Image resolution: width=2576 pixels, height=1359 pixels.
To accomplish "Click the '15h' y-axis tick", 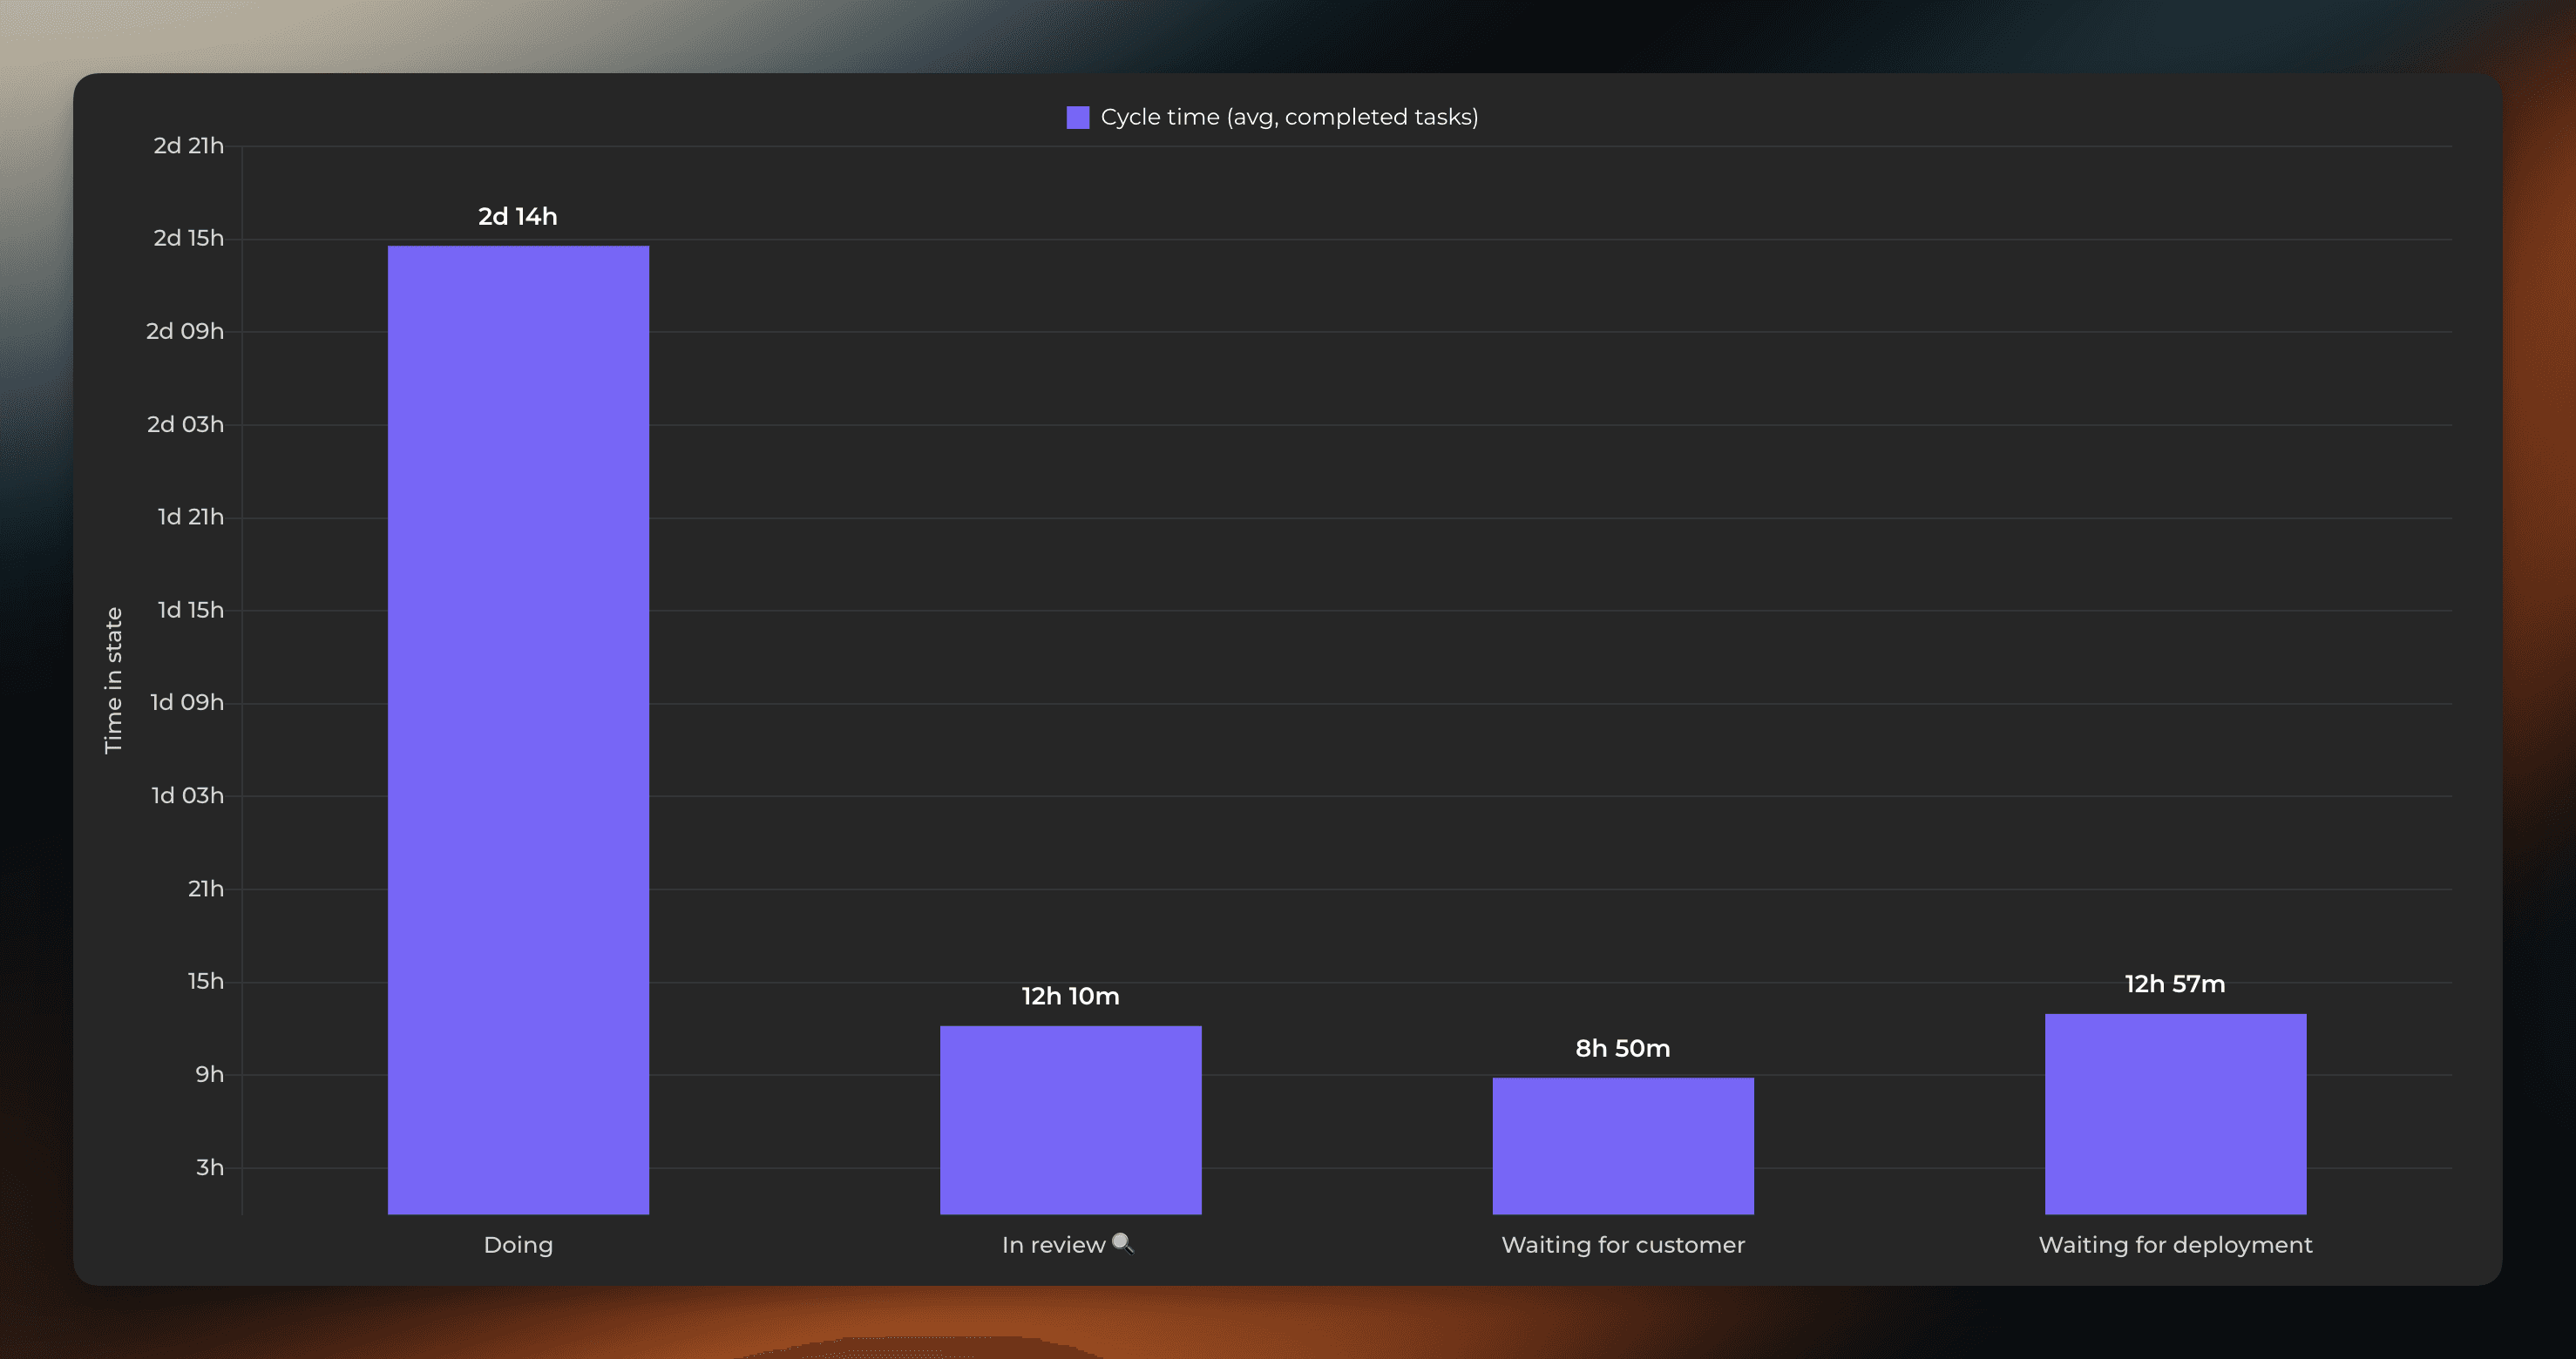I will click(206, 982).
